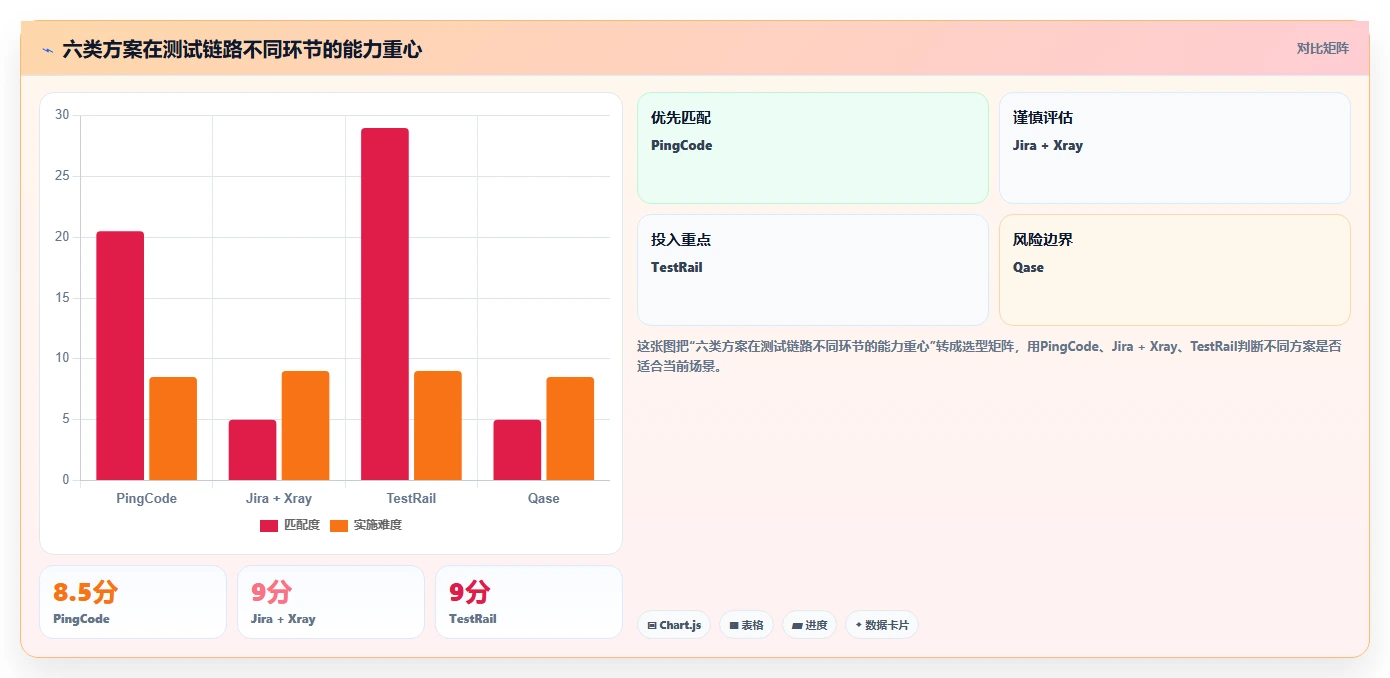The width and height of the screenshot is (1390, 678).
Task: Click the TestRail x-axis label
Action: tap(411, 498)
